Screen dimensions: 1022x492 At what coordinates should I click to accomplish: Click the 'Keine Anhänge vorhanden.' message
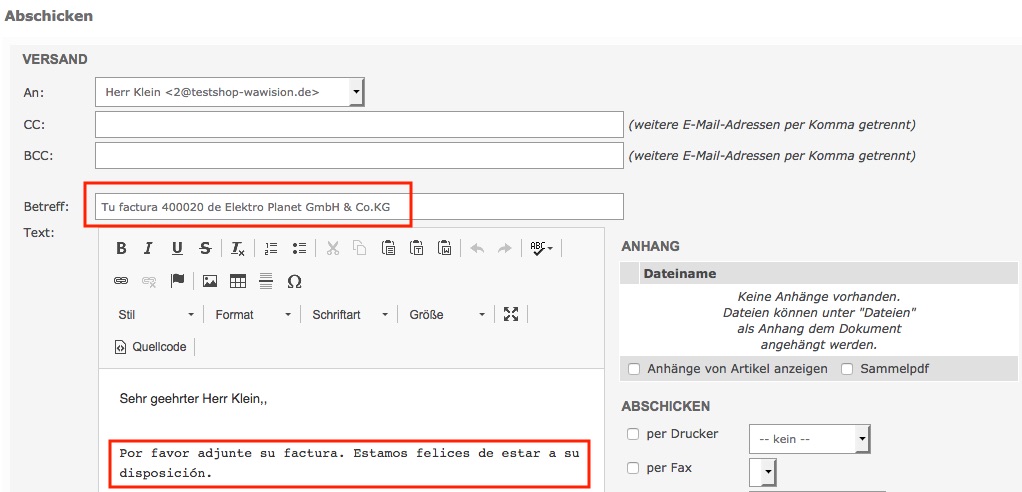(818, 296)
